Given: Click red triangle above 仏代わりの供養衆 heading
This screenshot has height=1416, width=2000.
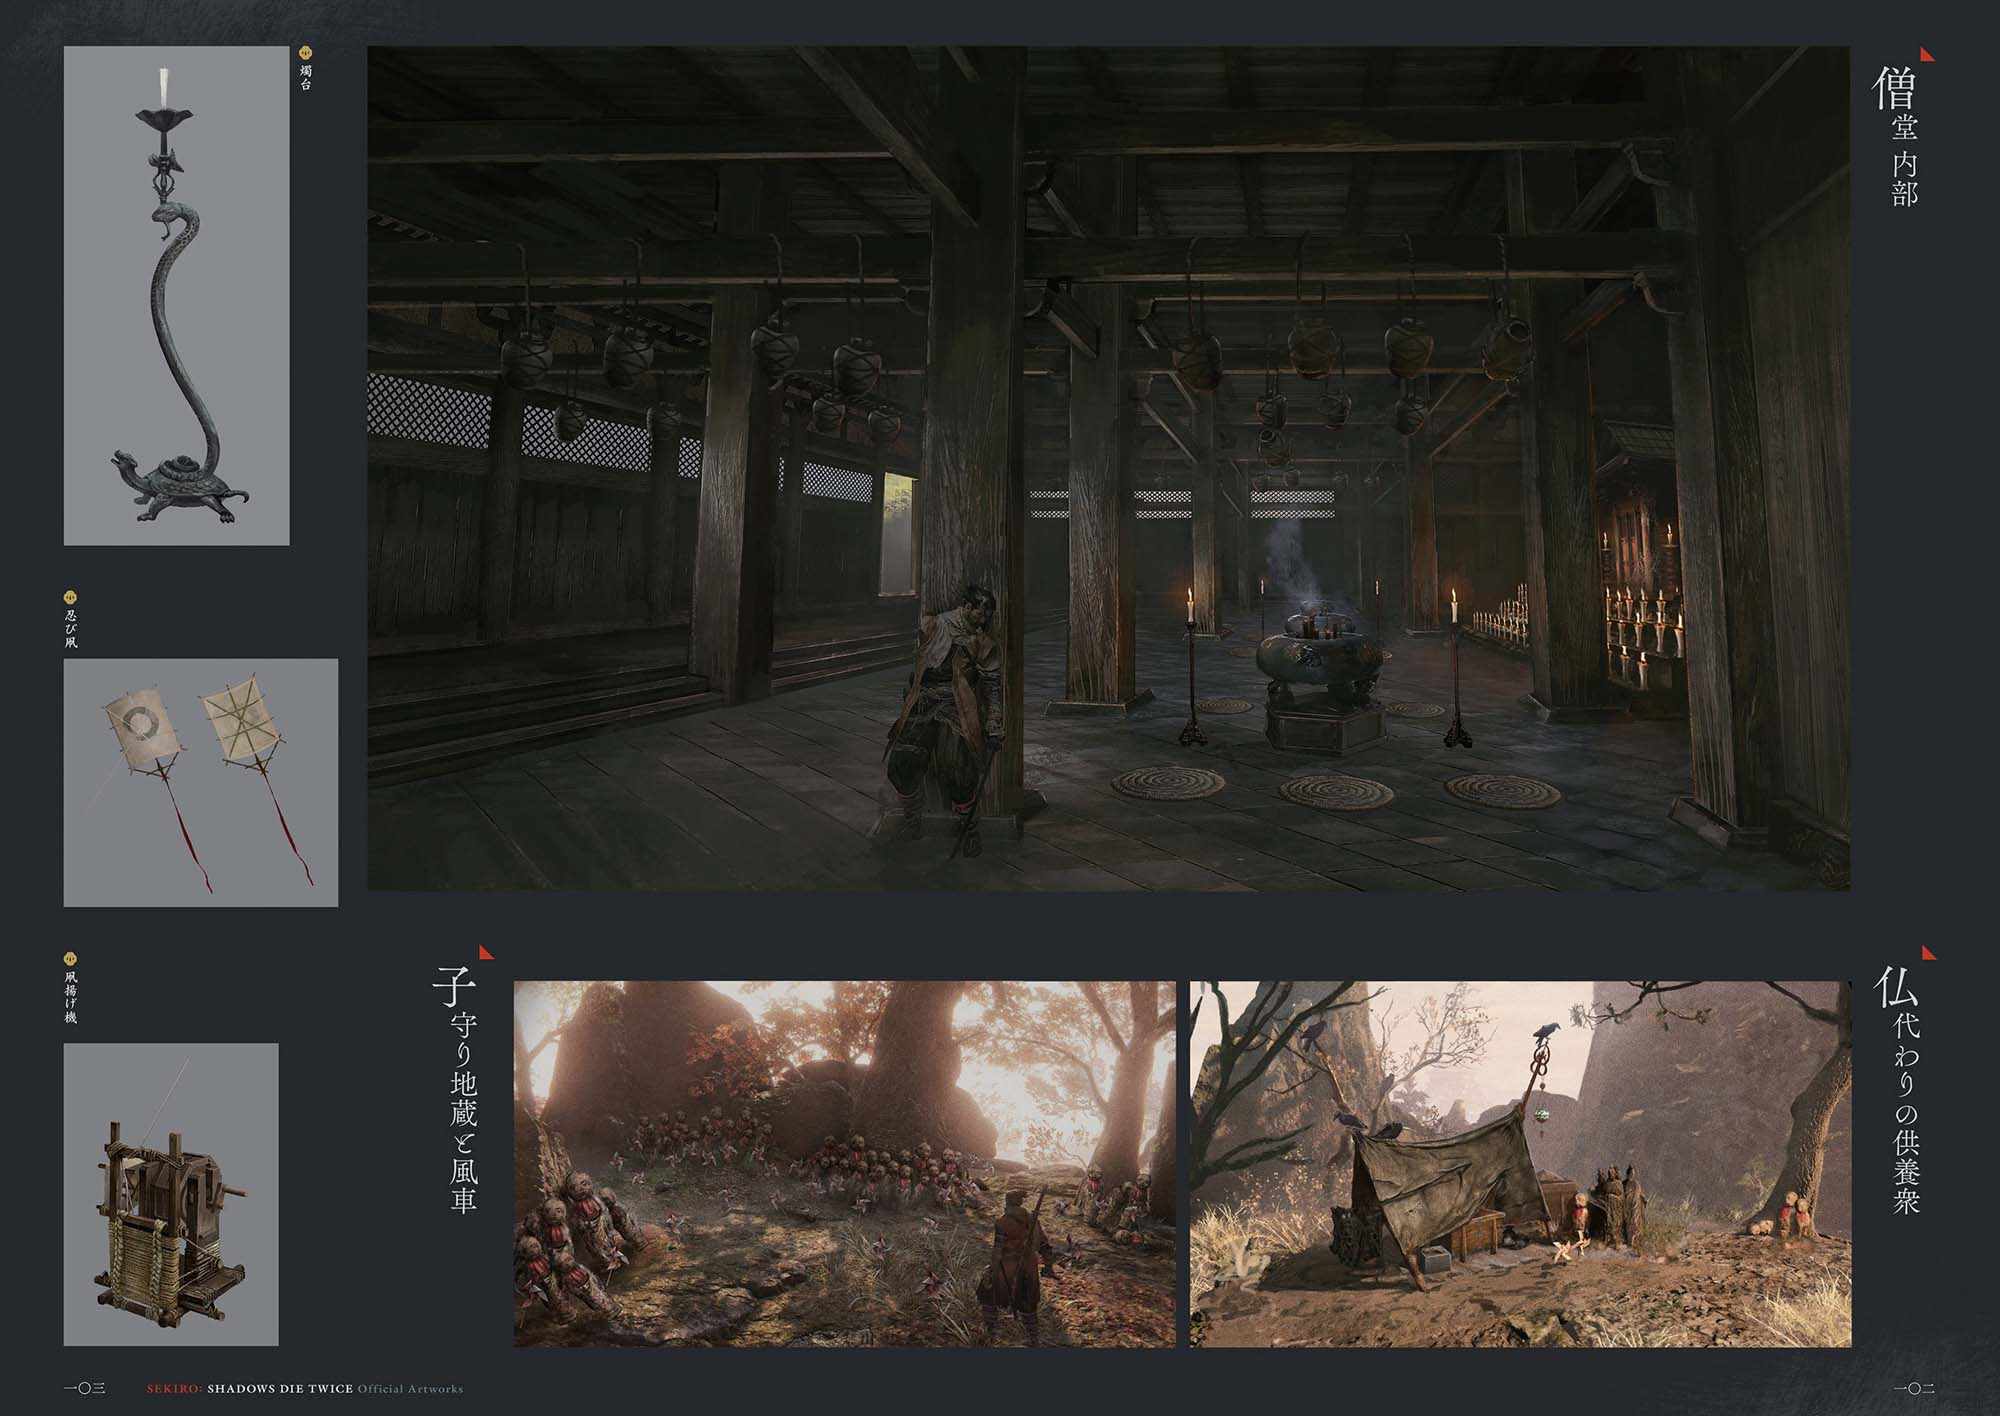Looking at the screenshot, I should pos(1927,951).
